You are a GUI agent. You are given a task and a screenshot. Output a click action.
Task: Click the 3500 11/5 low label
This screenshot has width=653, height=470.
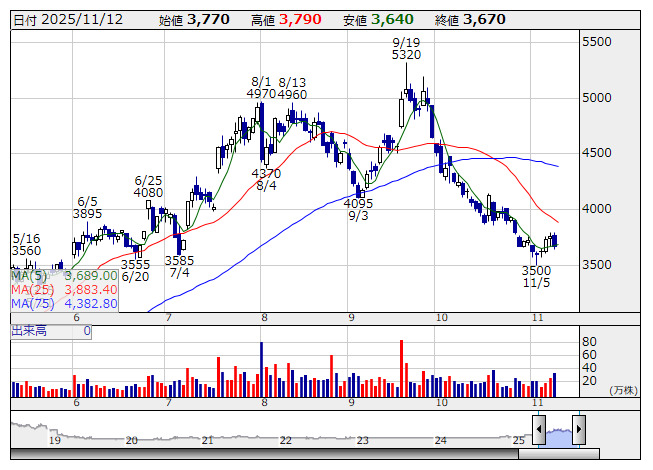click(x=536, y=276)
